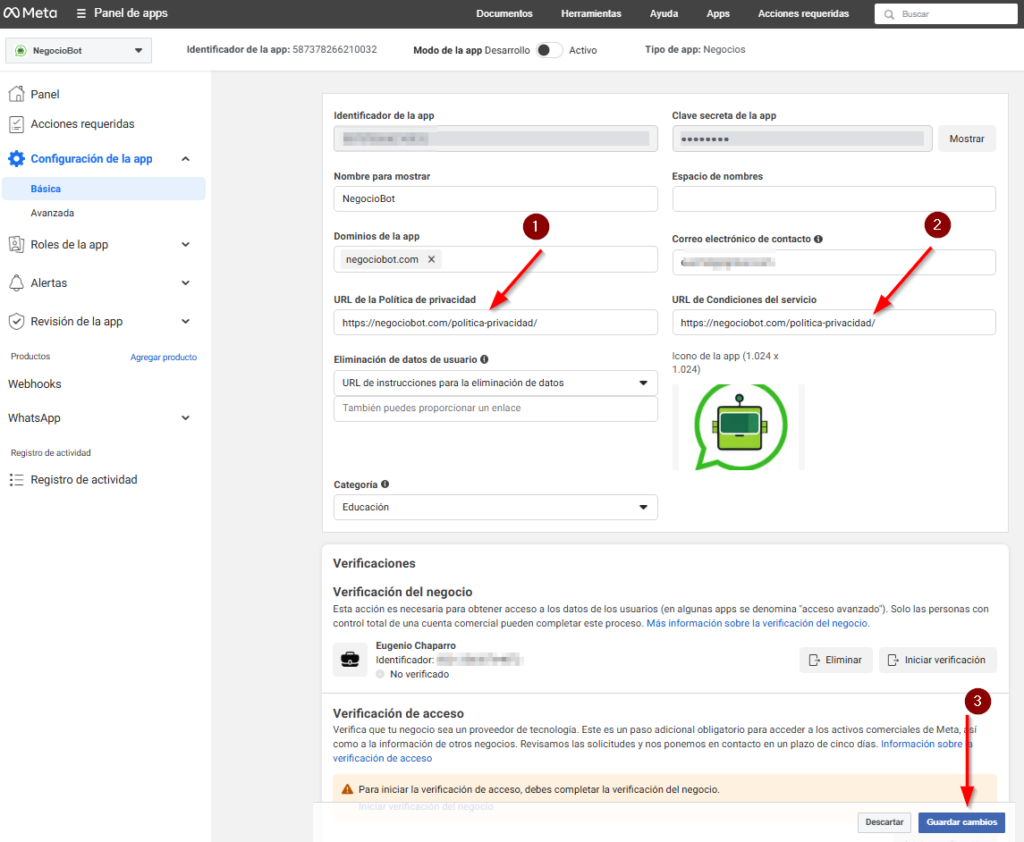Screen dimensions: 1024x842
Task: Click the Agregar producto link
Action: [163, 357]
